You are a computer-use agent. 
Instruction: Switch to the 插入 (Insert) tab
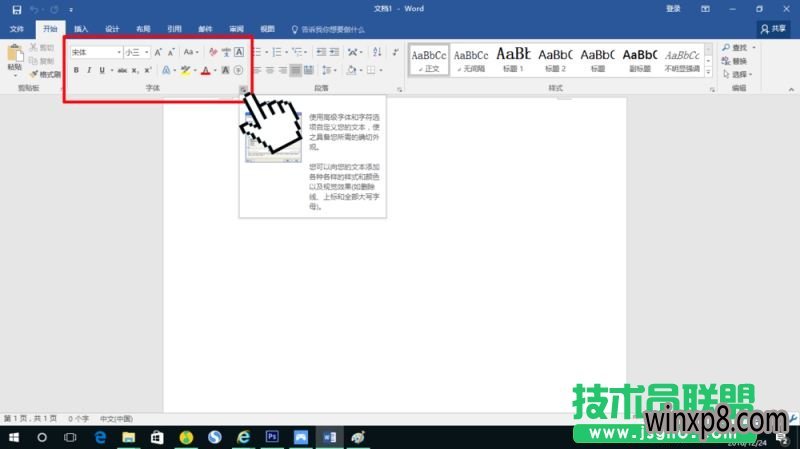(x=81, y=29)
